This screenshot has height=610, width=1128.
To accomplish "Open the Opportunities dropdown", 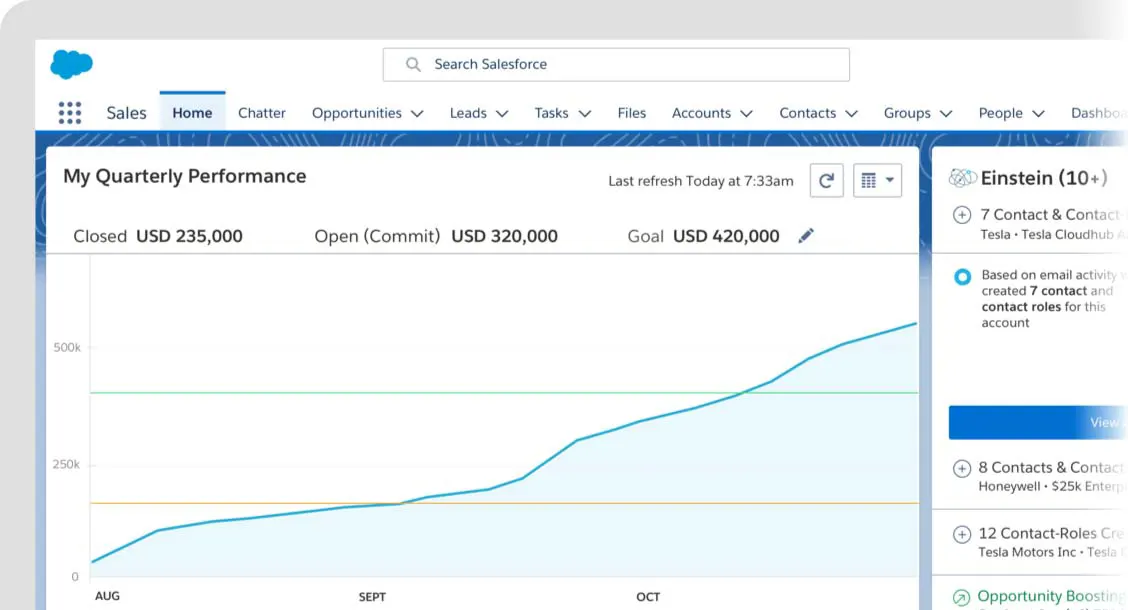I will [418, 113].
